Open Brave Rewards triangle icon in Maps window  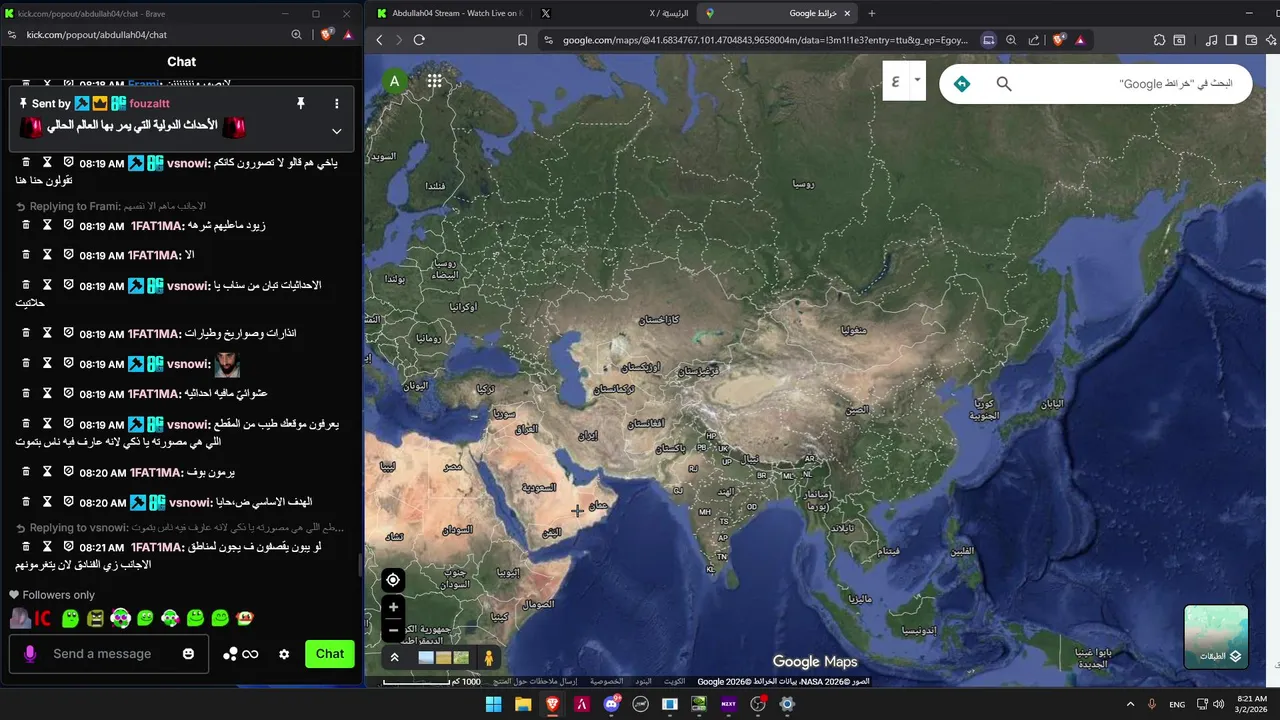tap(1079, 40)
